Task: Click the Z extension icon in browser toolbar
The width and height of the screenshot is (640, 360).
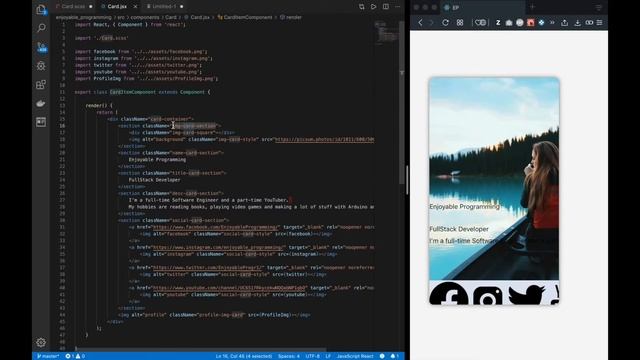Action: pyautogui.click(x=498, y=23)
